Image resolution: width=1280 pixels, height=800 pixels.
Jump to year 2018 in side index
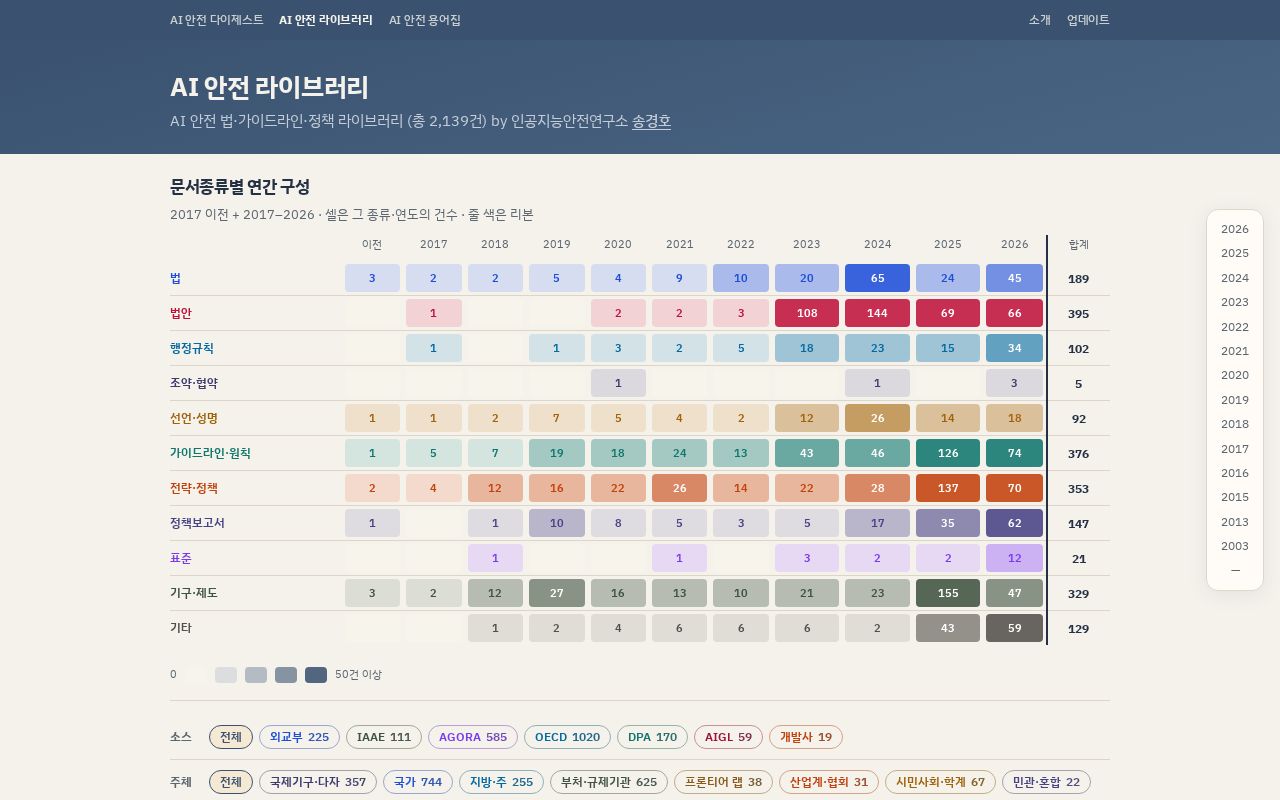tap(1235, 424)
